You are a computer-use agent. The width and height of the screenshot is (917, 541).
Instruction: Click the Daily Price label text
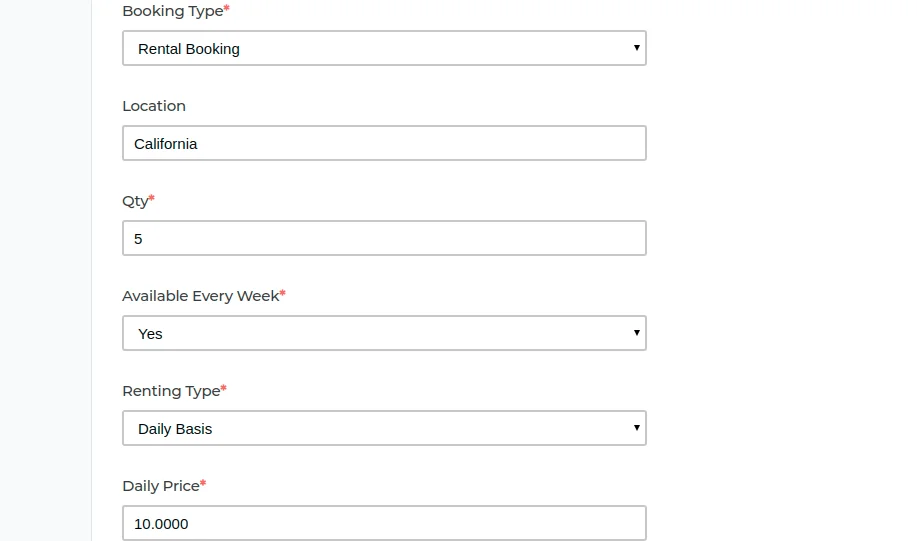tap(161, 486)
